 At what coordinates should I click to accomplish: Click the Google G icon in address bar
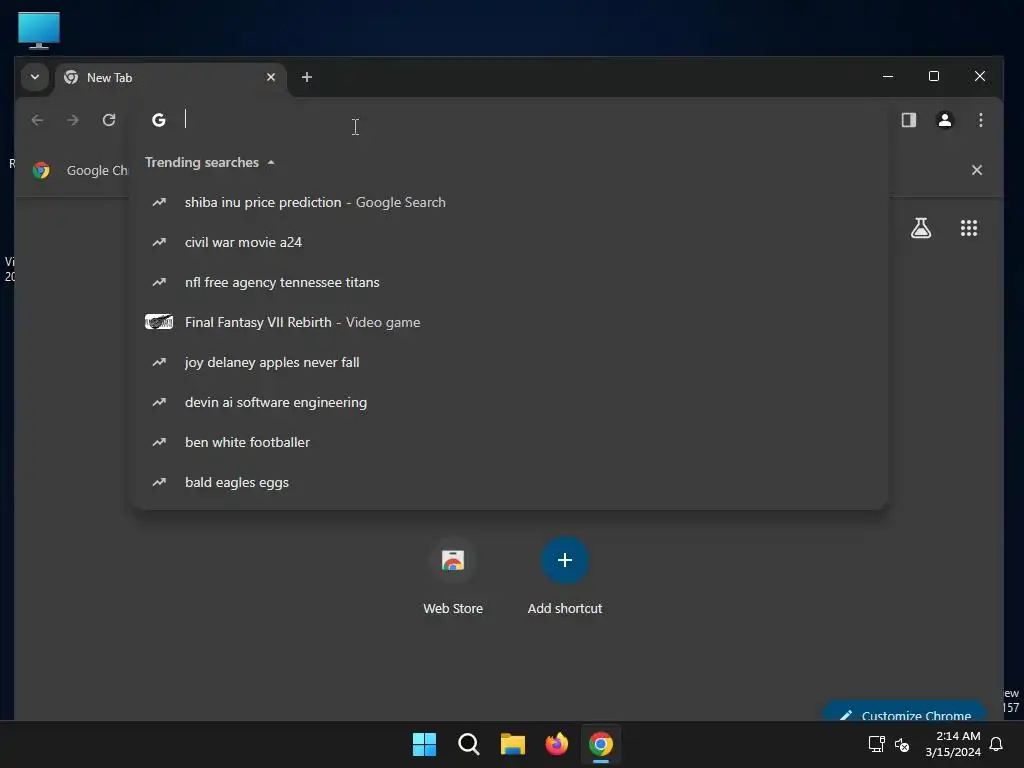click(x=159, y=120)
